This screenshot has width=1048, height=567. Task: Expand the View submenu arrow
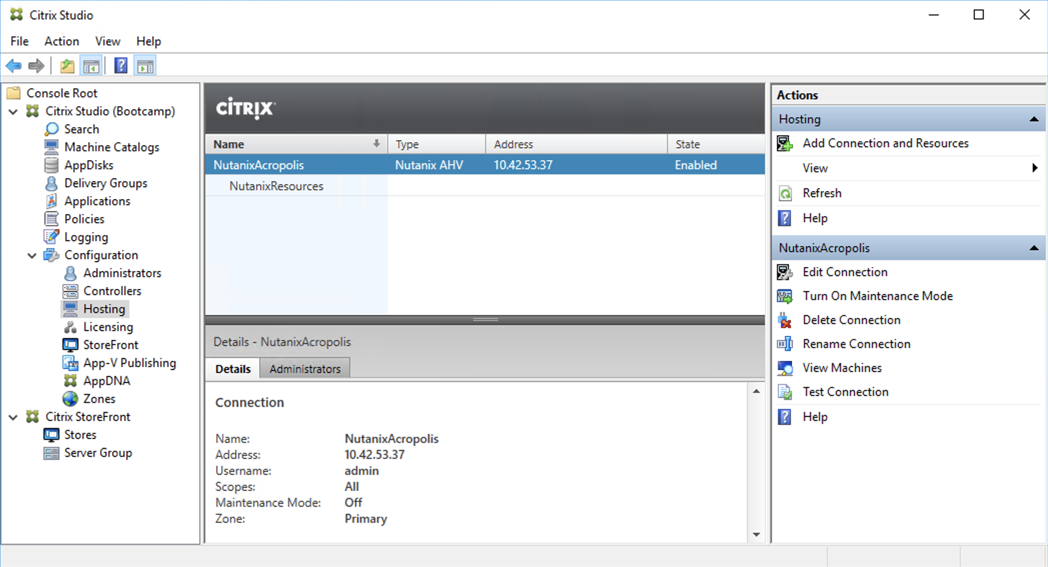pyautogui.click(x=1035, y=168)
